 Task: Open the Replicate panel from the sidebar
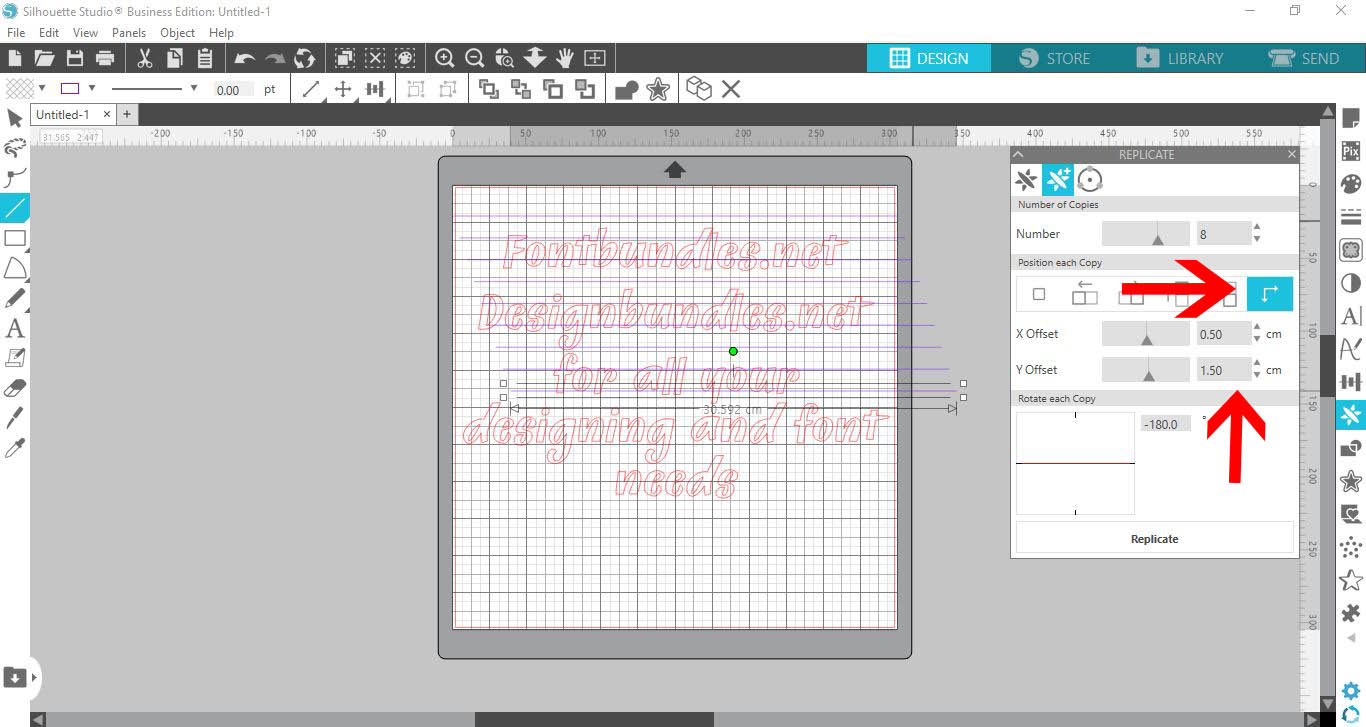[1351, 414]
